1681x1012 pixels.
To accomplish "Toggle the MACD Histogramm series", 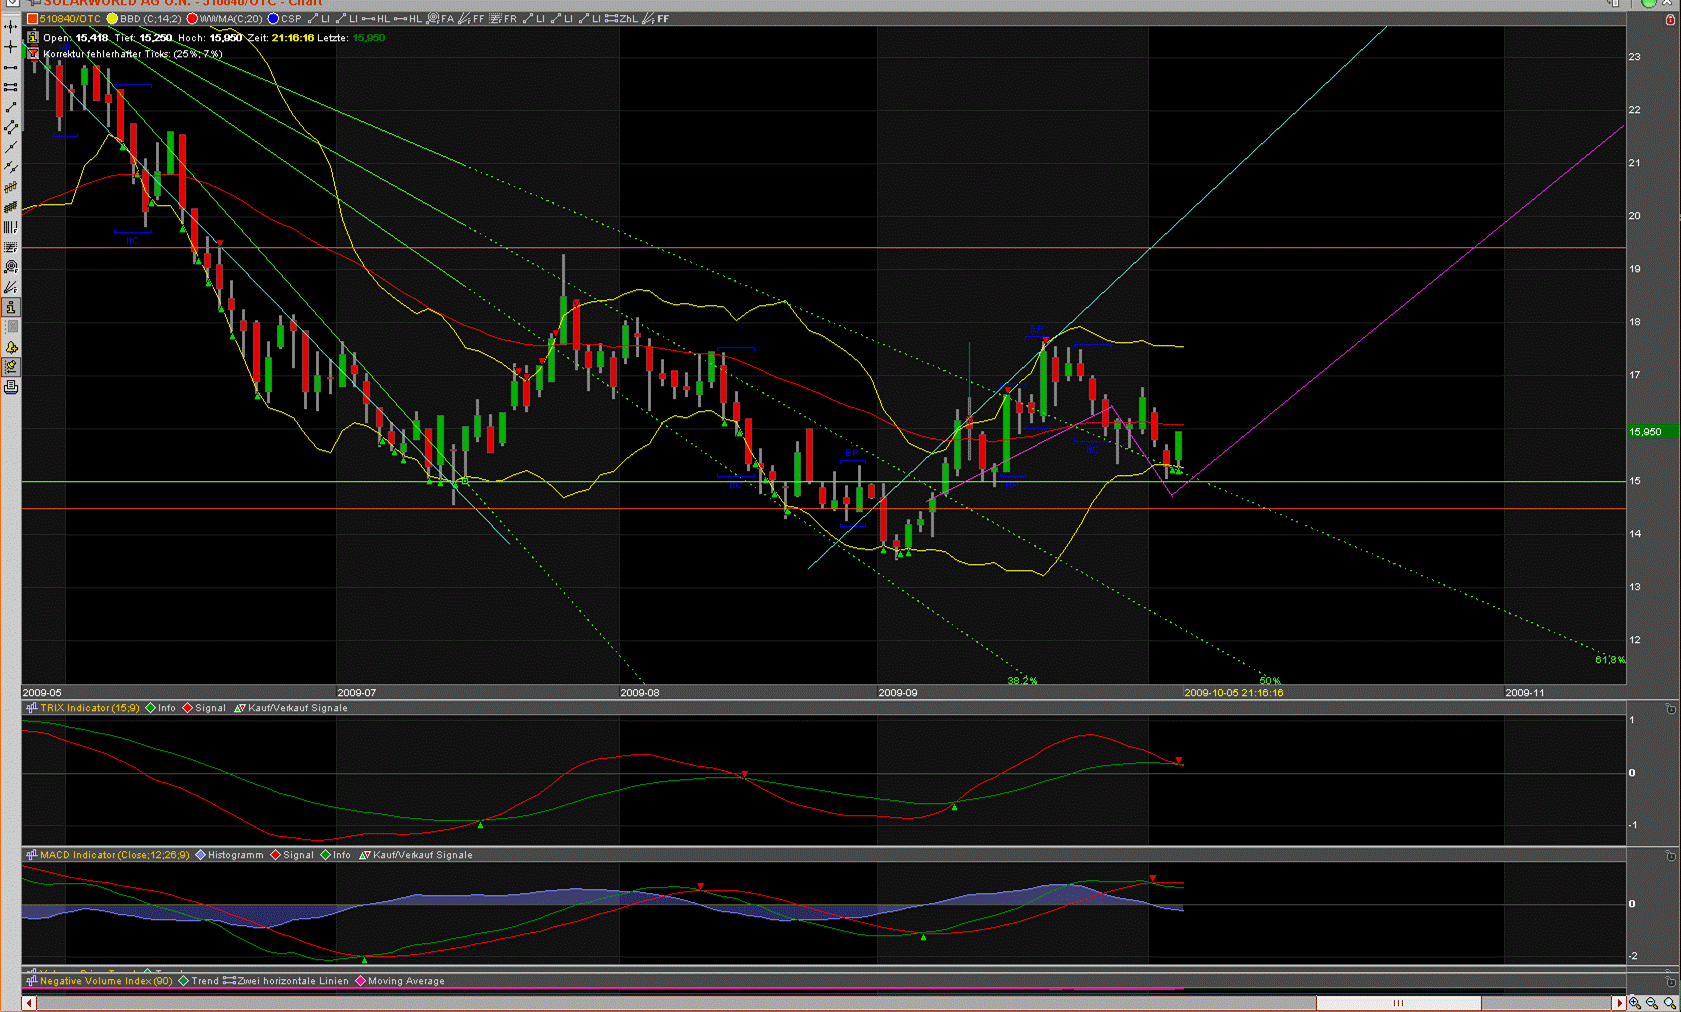I will (235, 855).
